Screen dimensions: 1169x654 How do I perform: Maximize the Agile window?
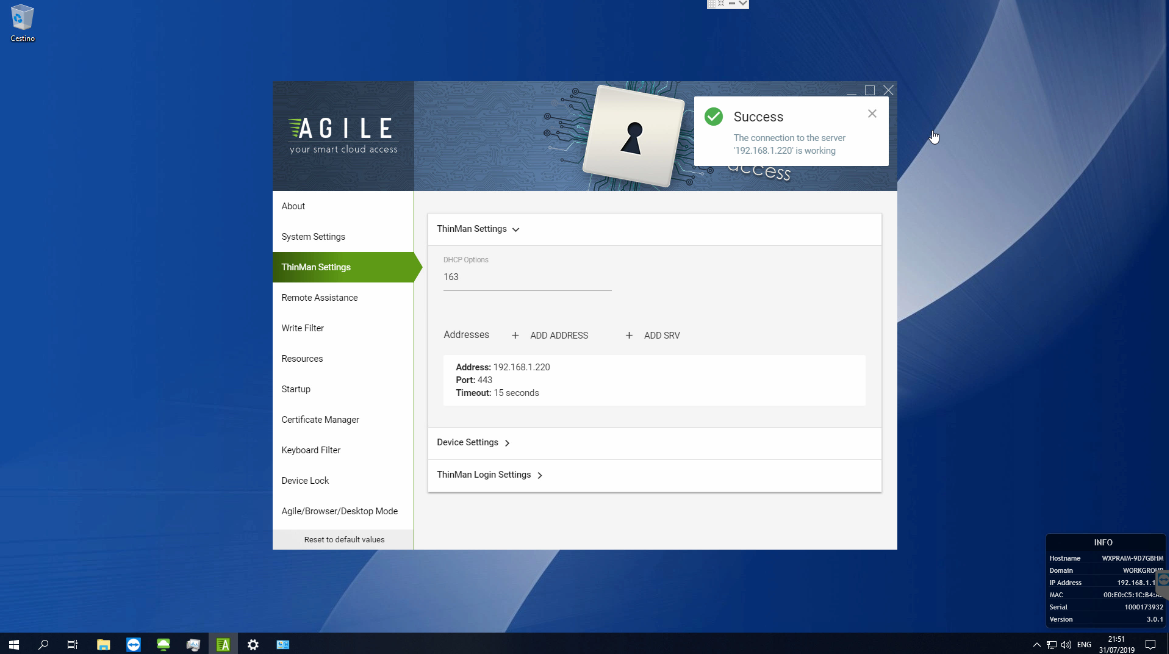(870, 90)
